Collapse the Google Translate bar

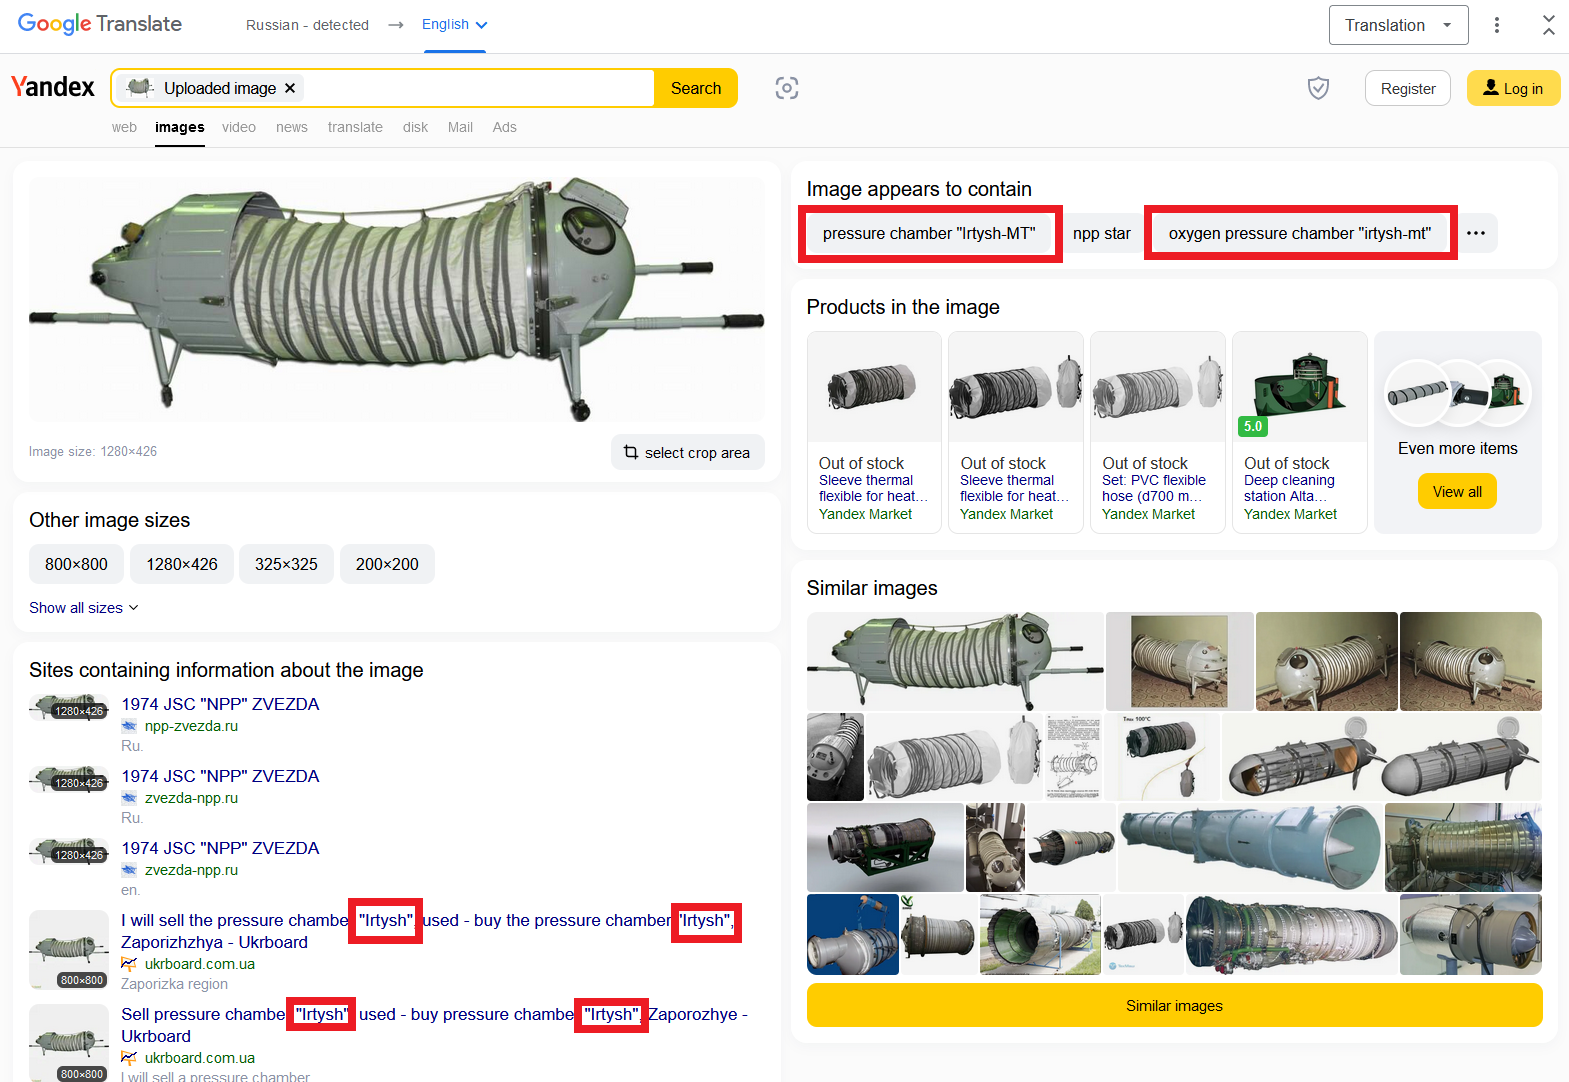coord(1548,25)
